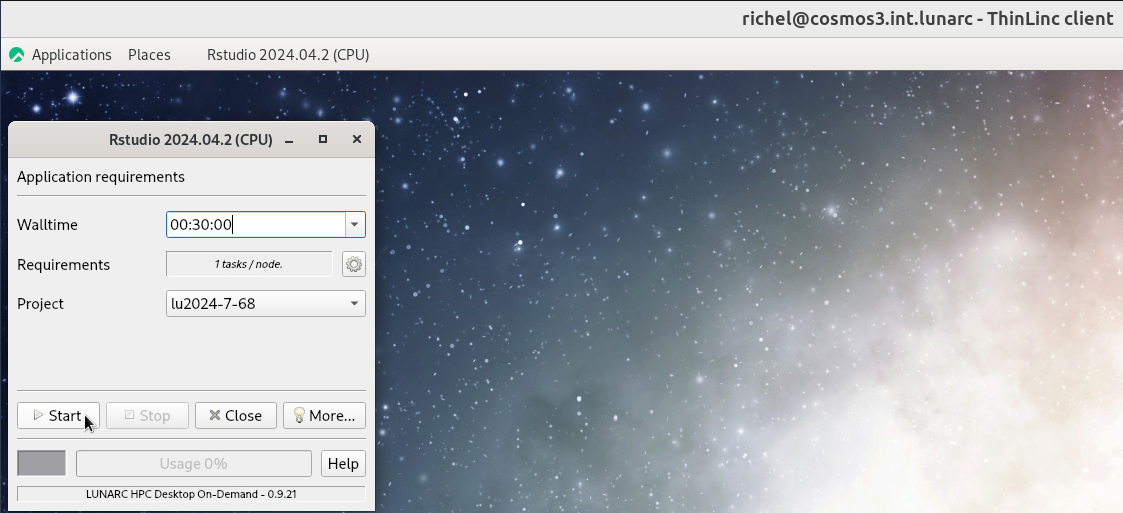
Task: Click the Help button
Action: [x=343, y=463]
